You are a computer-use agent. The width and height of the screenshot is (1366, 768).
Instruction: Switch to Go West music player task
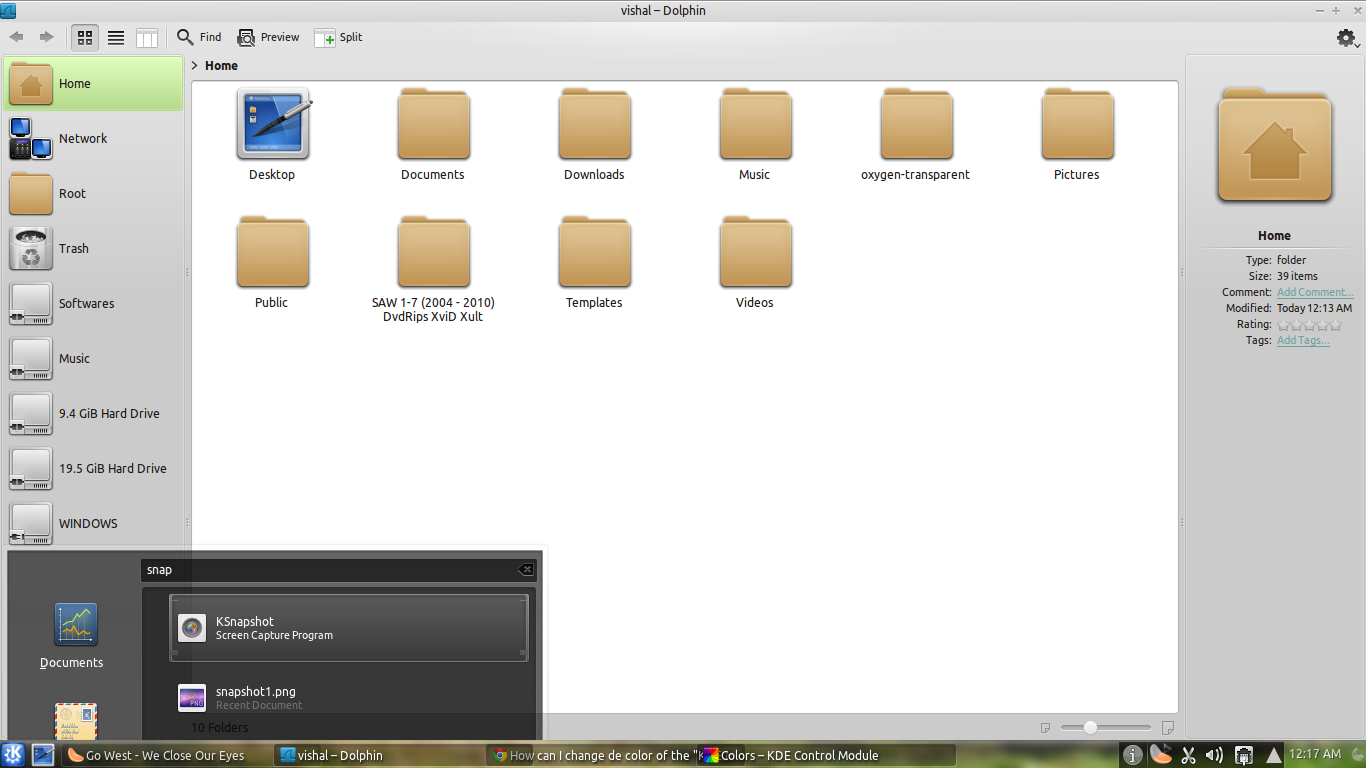tap(166, 755)
